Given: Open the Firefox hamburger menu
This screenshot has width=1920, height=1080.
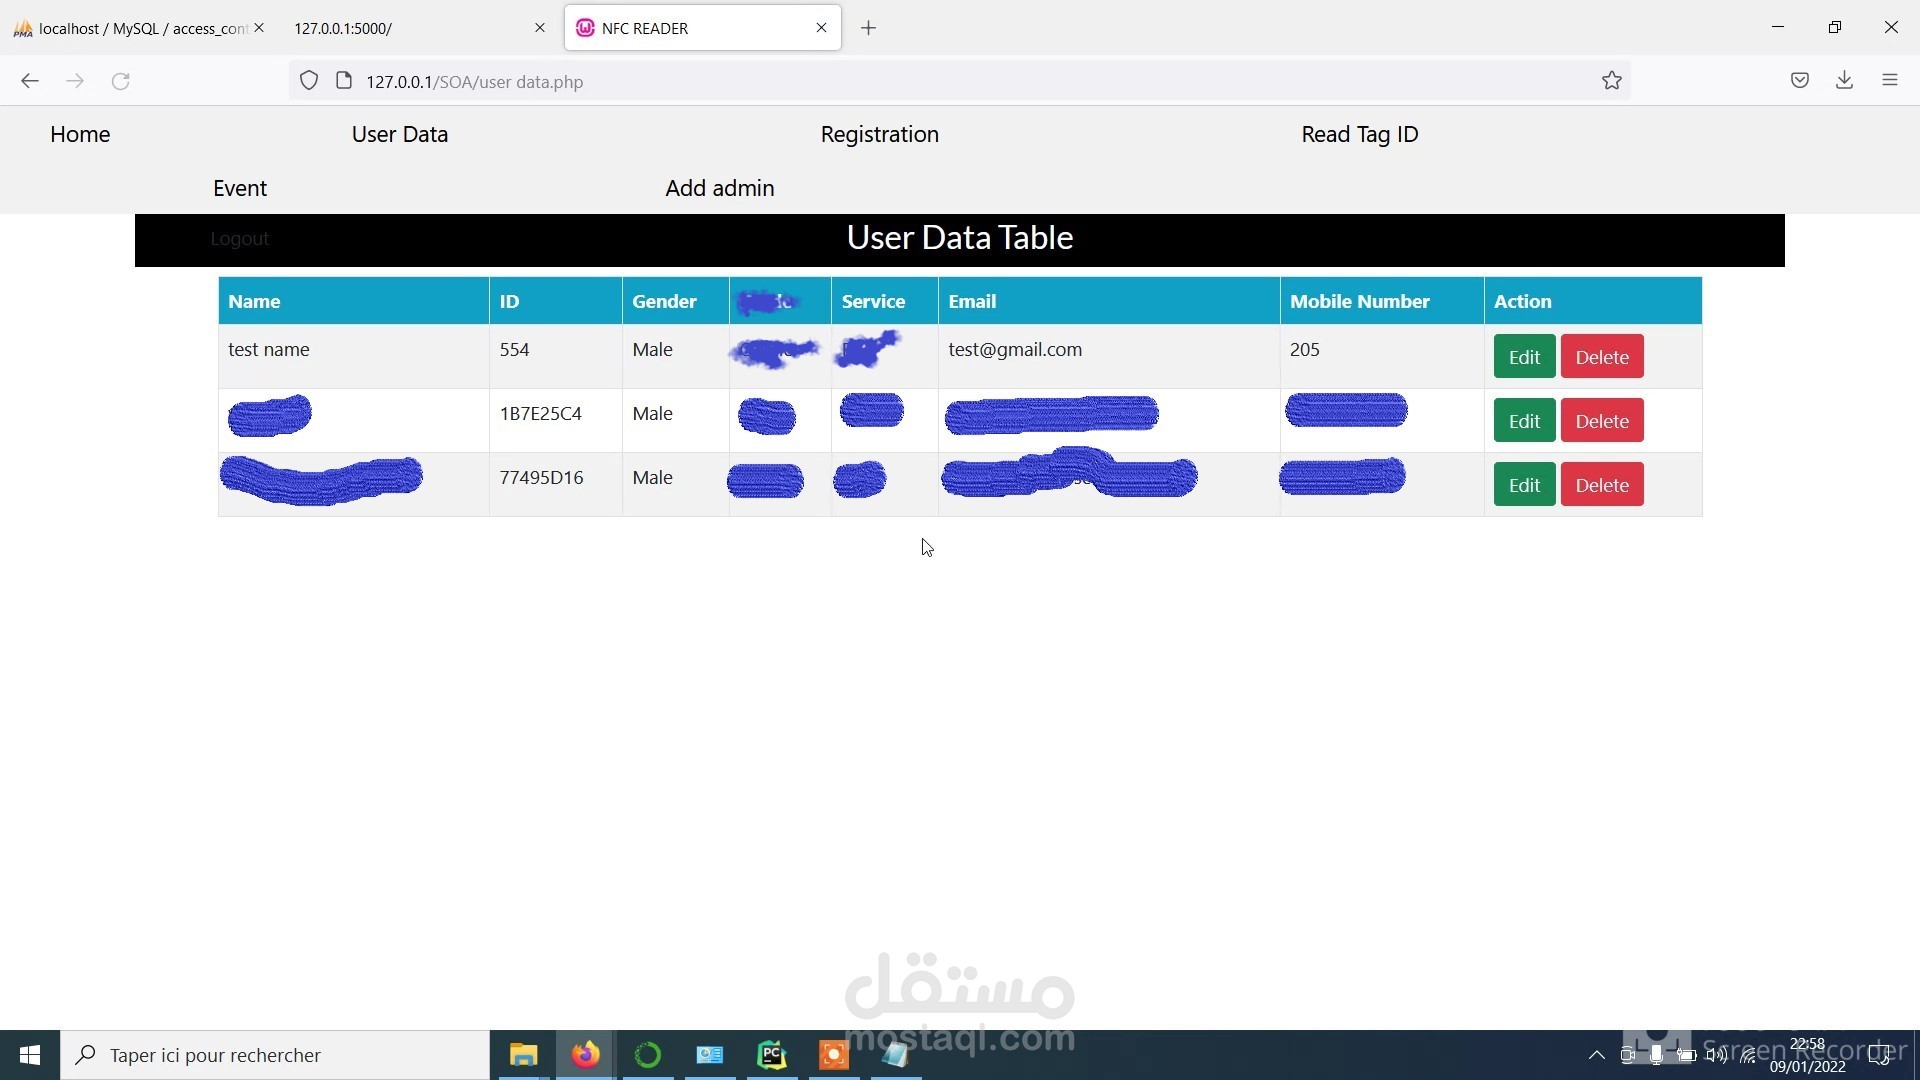Looking at the screenshot, I should tap(1889, 81).
